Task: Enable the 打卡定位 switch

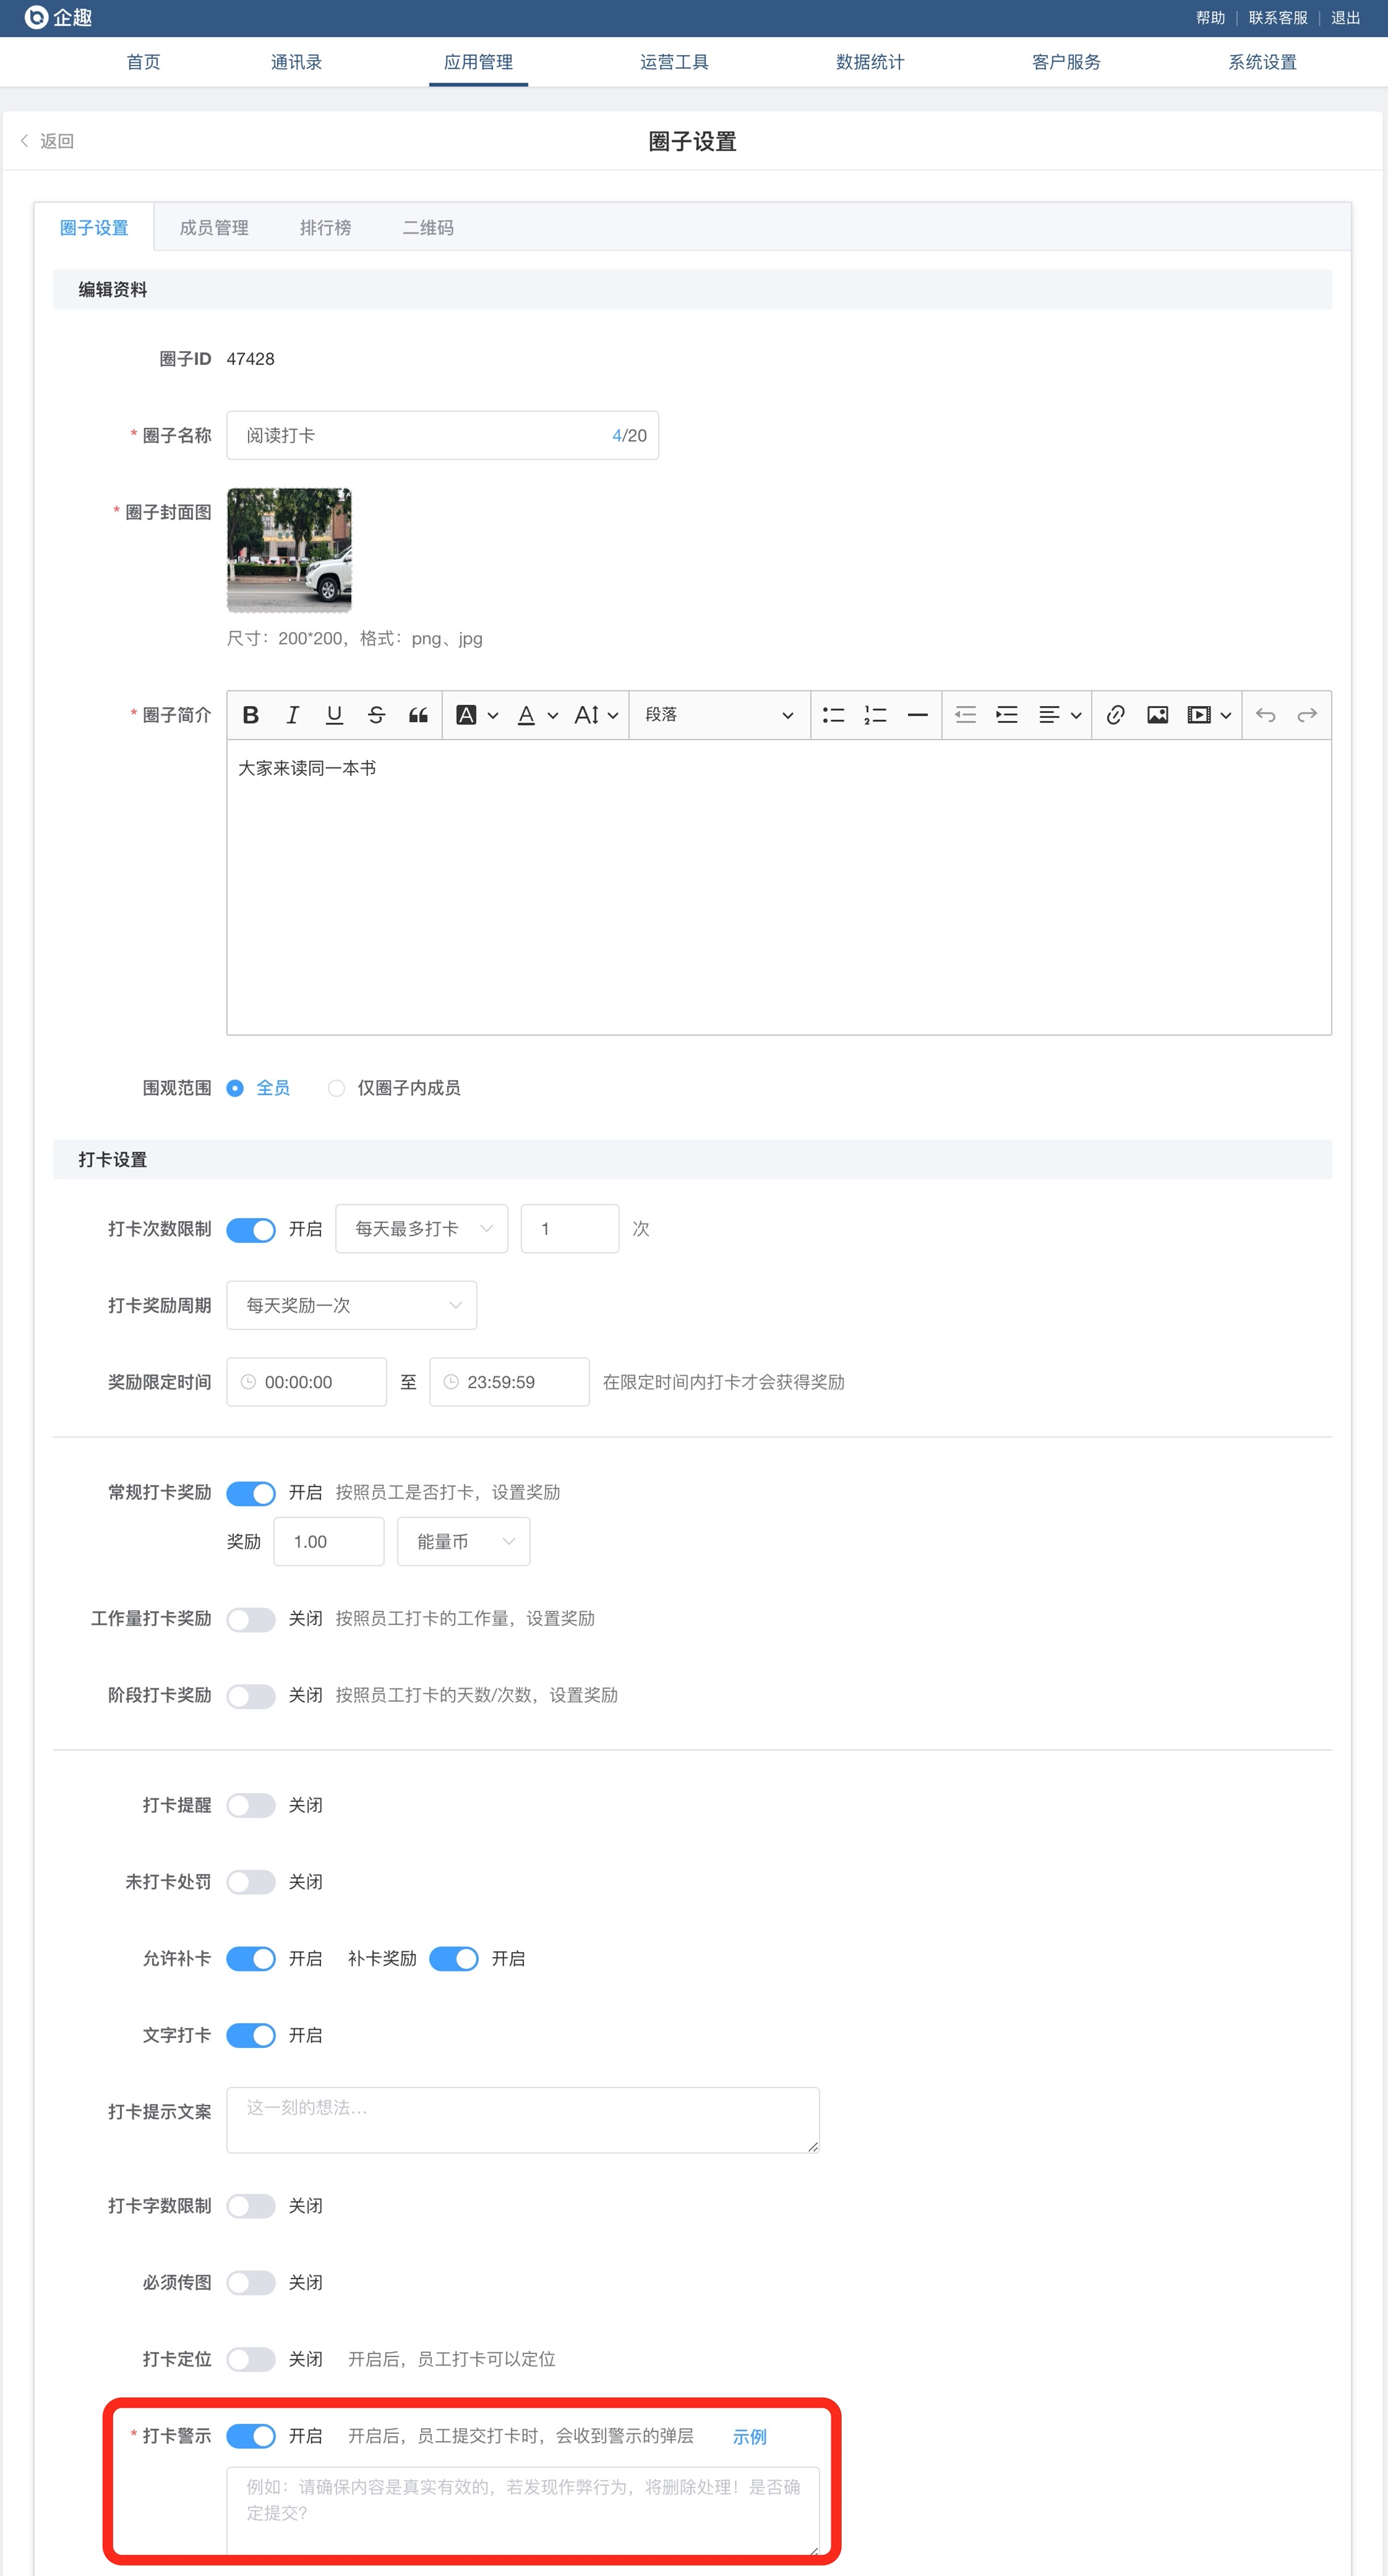Action: coord(251,2360)
